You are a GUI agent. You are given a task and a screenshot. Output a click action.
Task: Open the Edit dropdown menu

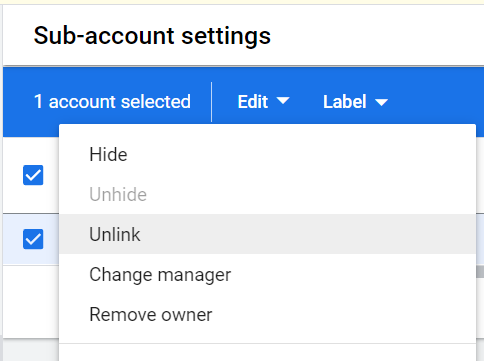(x=263, y=102)
